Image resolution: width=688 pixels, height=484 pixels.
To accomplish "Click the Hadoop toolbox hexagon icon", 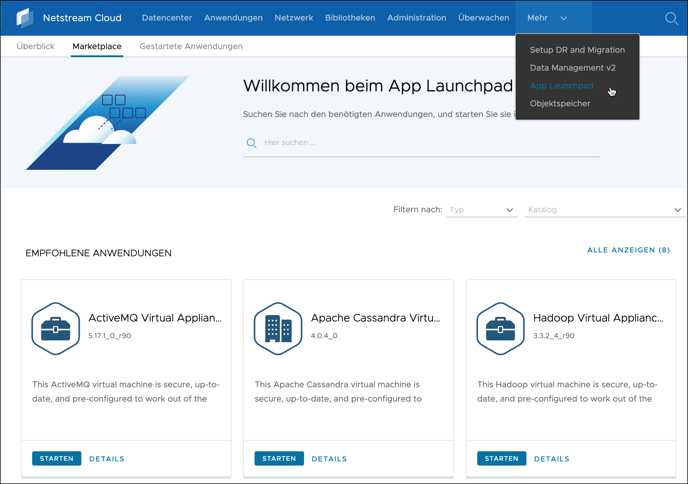I will (x=501, y=329).
